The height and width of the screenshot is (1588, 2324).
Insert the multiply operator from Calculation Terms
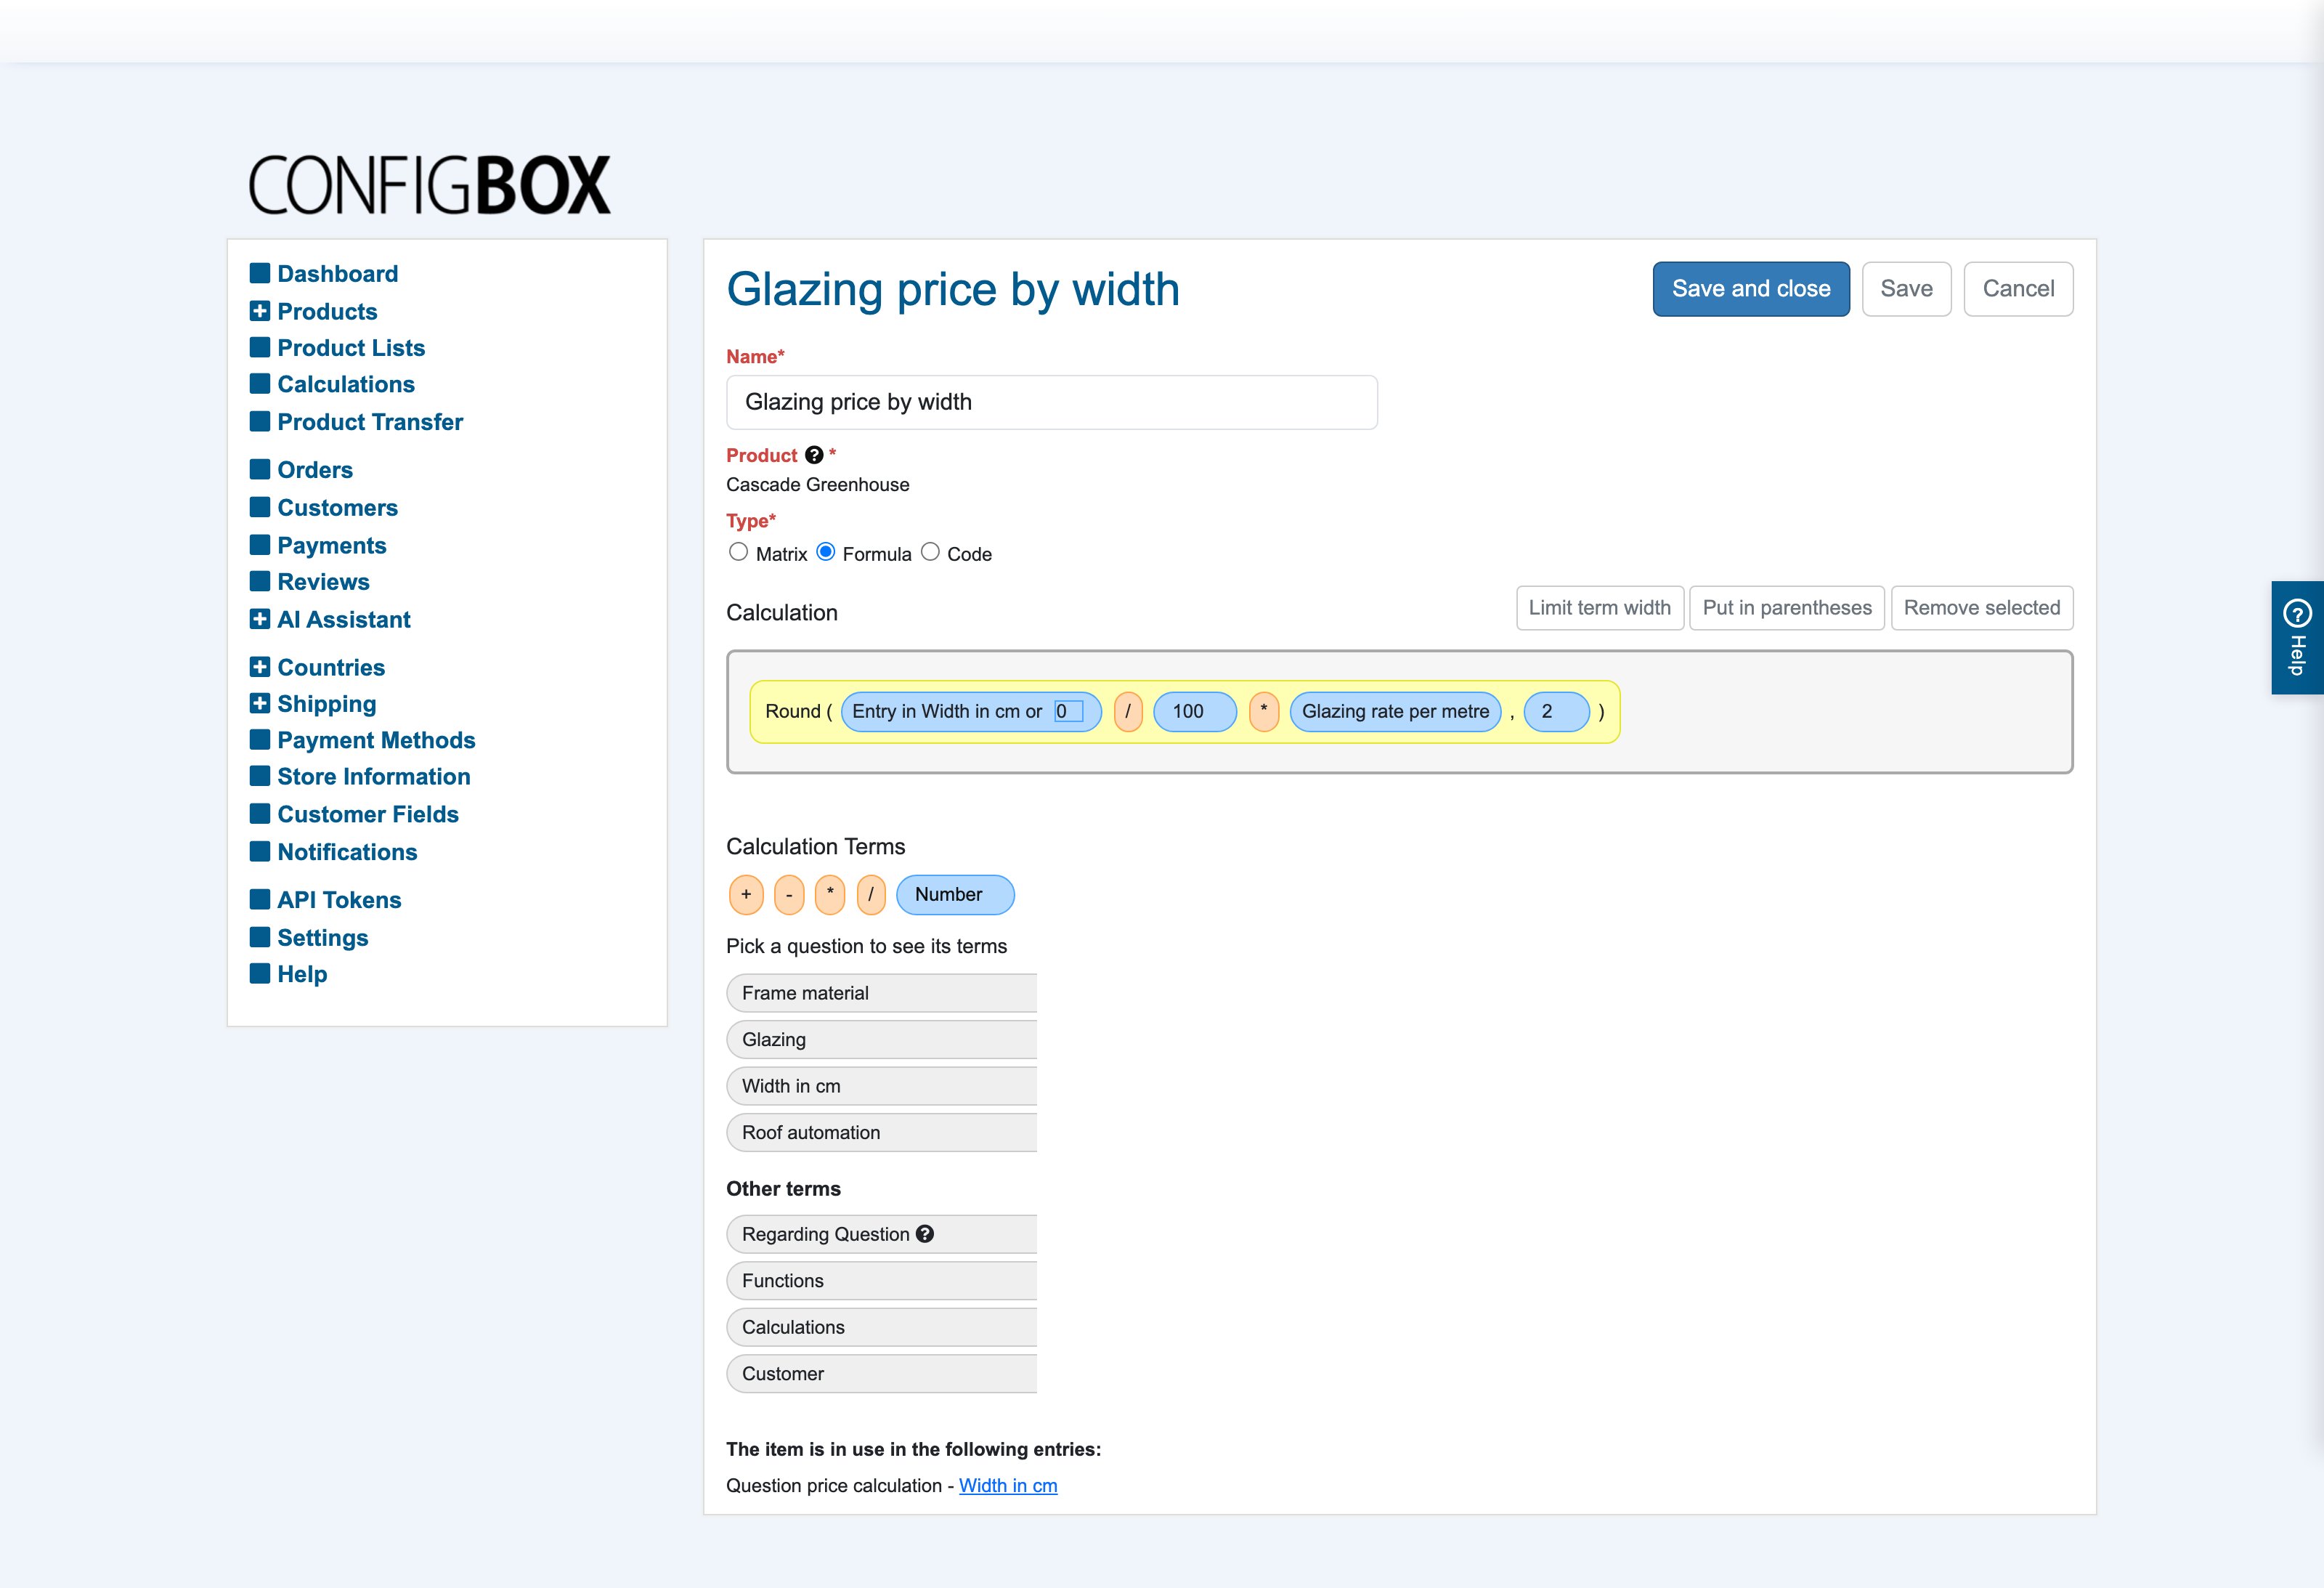[830, 895]
